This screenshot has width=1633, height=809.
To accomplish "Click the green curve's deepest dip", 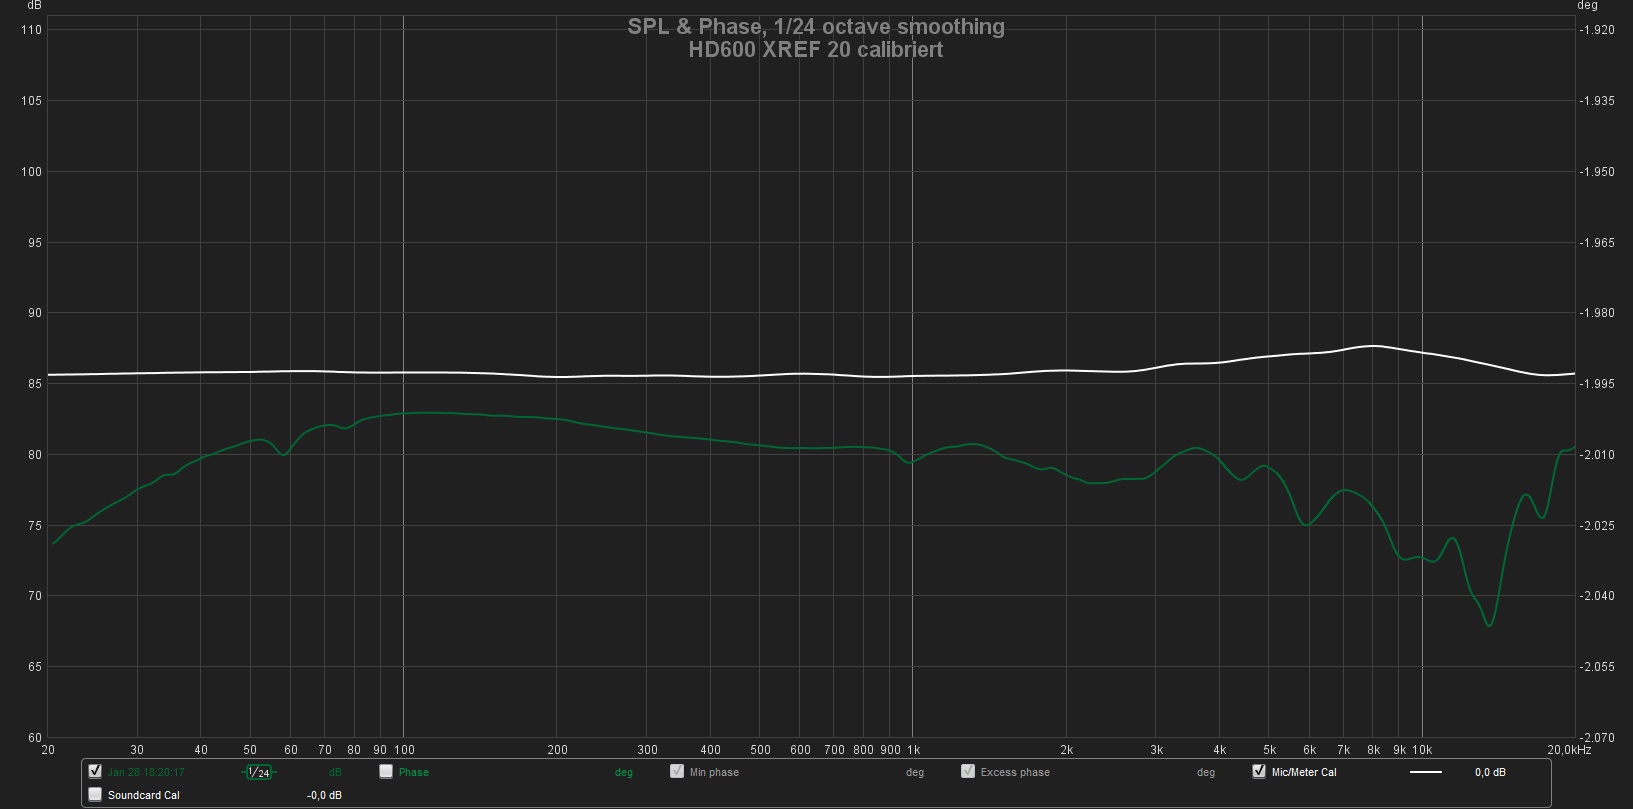I will (x=1489, y=625).
